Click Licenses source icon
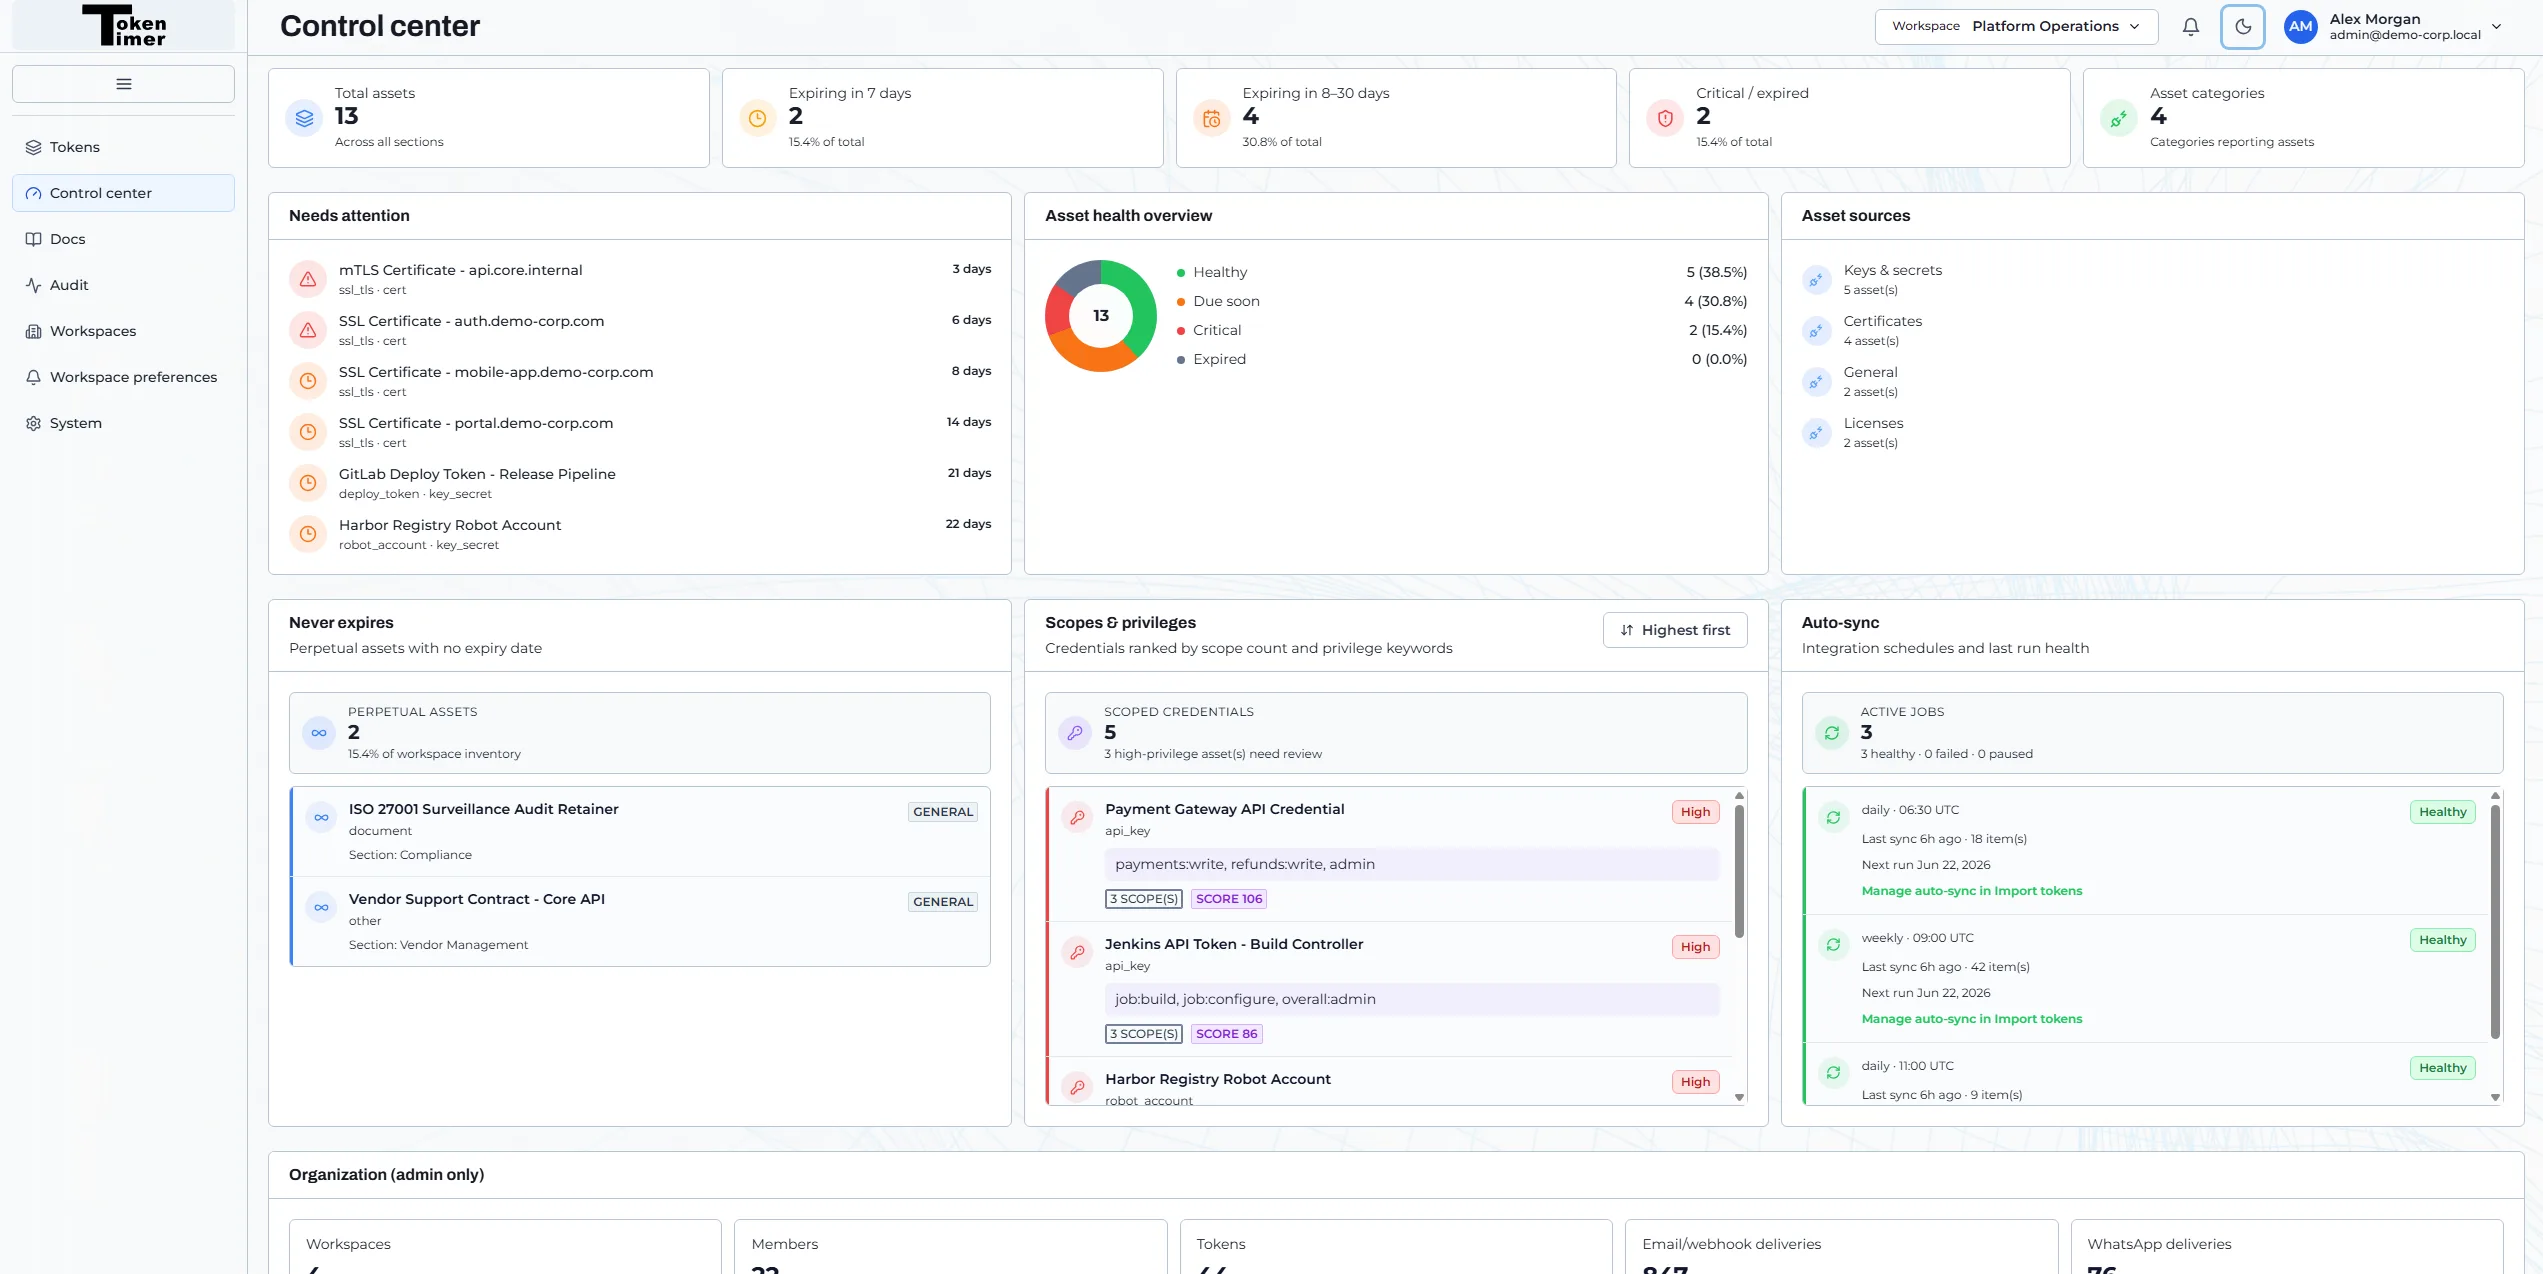 (1816, 433)
